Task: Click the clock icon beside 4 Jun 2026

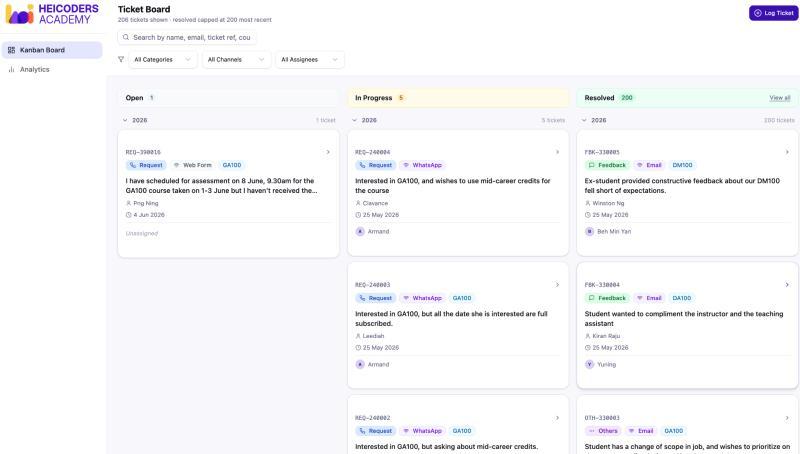Action: [x=129, y=215]
